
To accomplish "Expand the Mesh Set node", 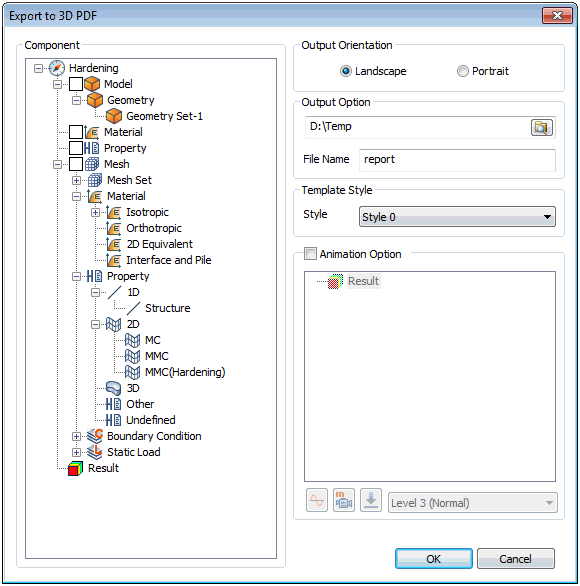I will 76,181.
